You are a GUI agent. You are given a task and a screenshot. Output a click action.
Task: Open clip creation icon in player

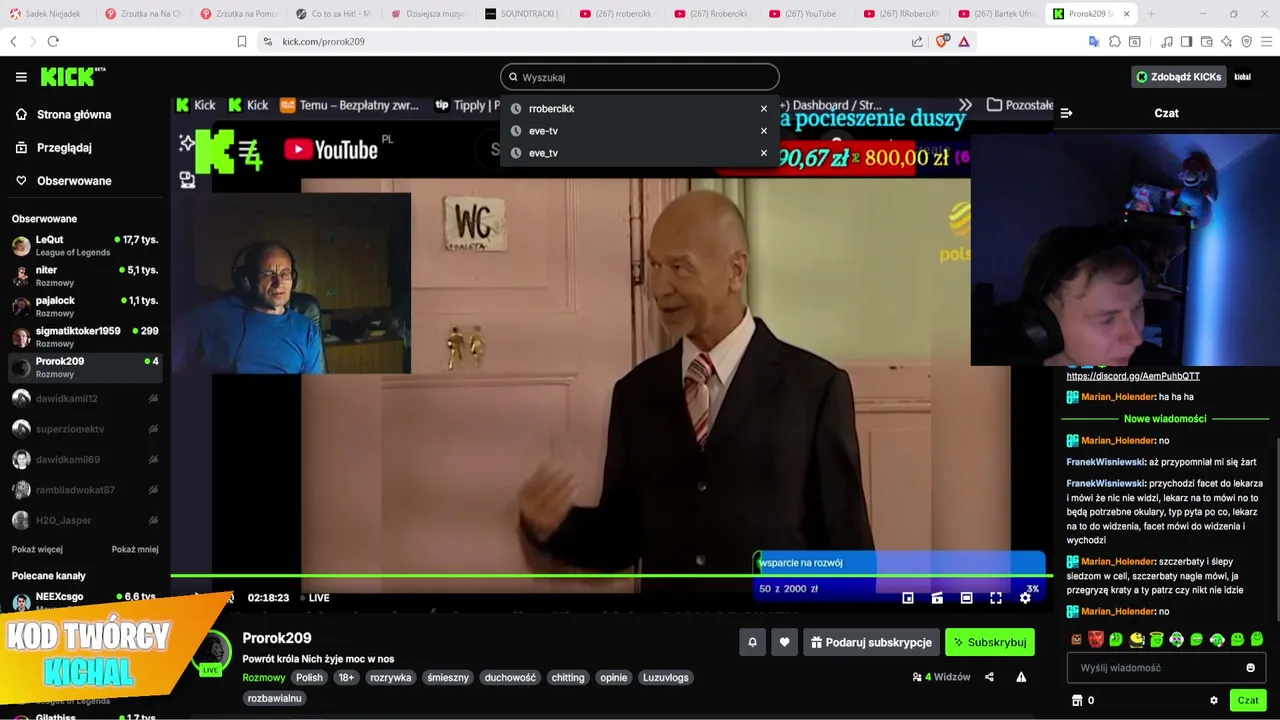click(937, 598)
